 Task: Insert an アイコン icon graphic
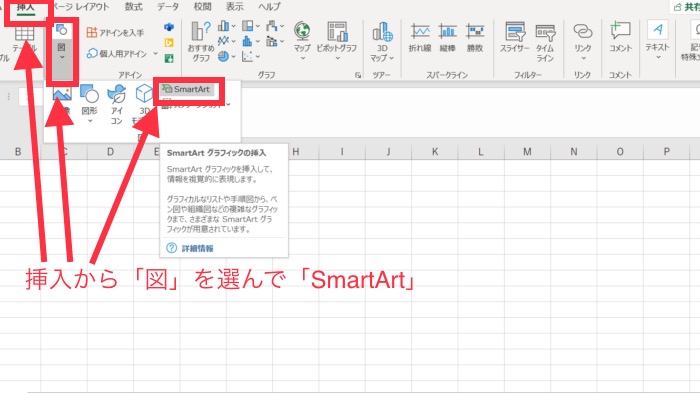[x=117, y=105]
